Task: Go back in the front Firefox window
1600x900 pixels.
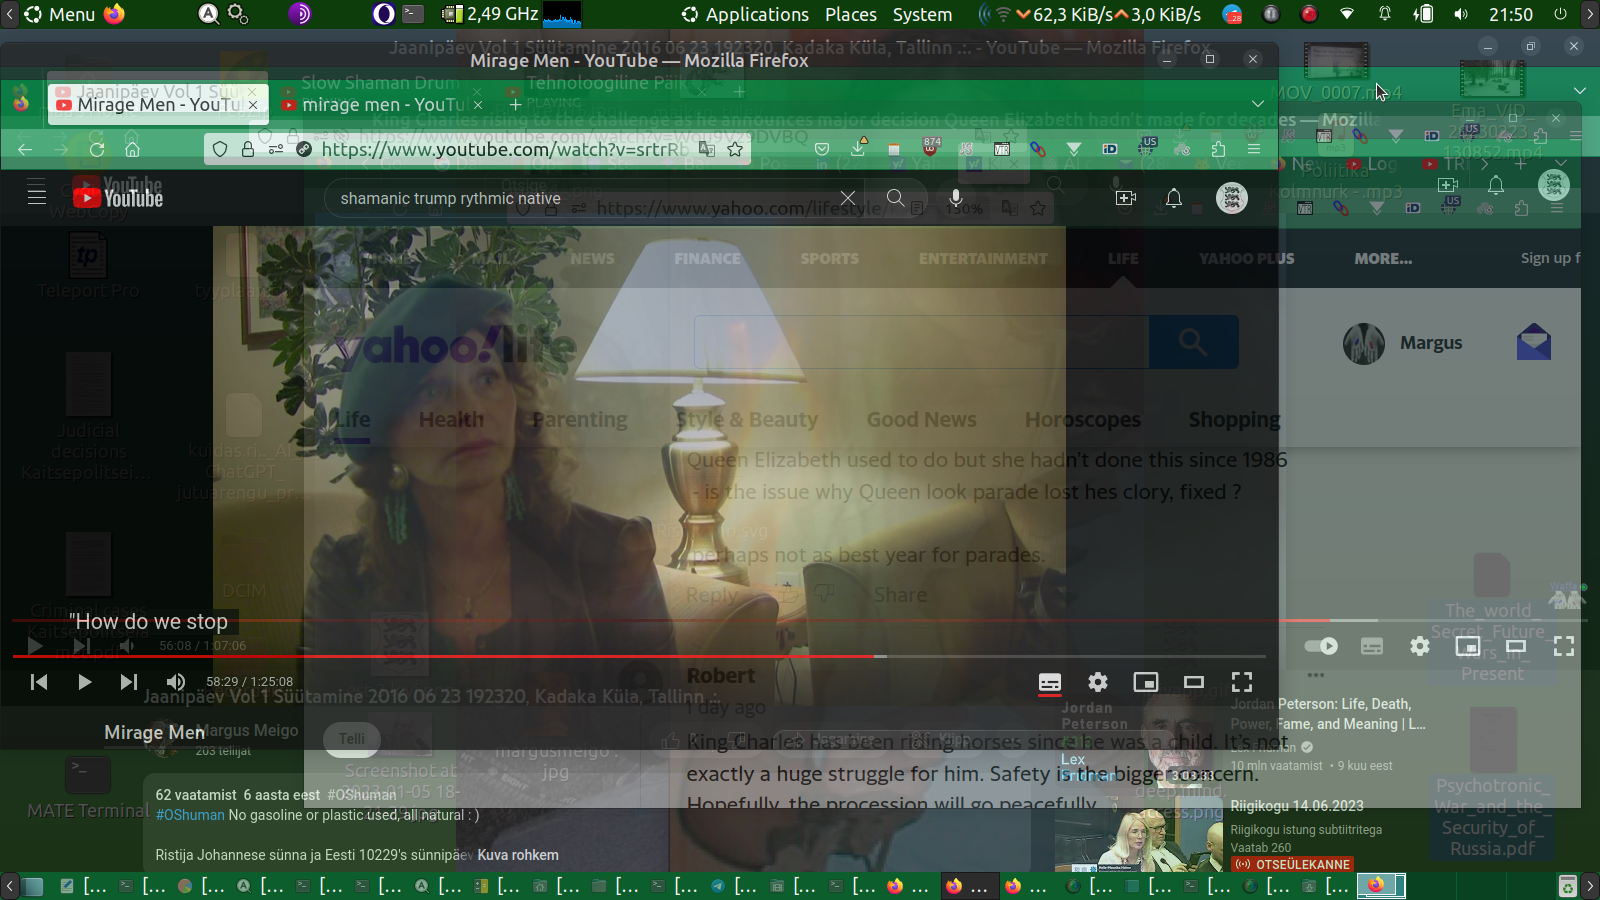Action: (25, 149)
